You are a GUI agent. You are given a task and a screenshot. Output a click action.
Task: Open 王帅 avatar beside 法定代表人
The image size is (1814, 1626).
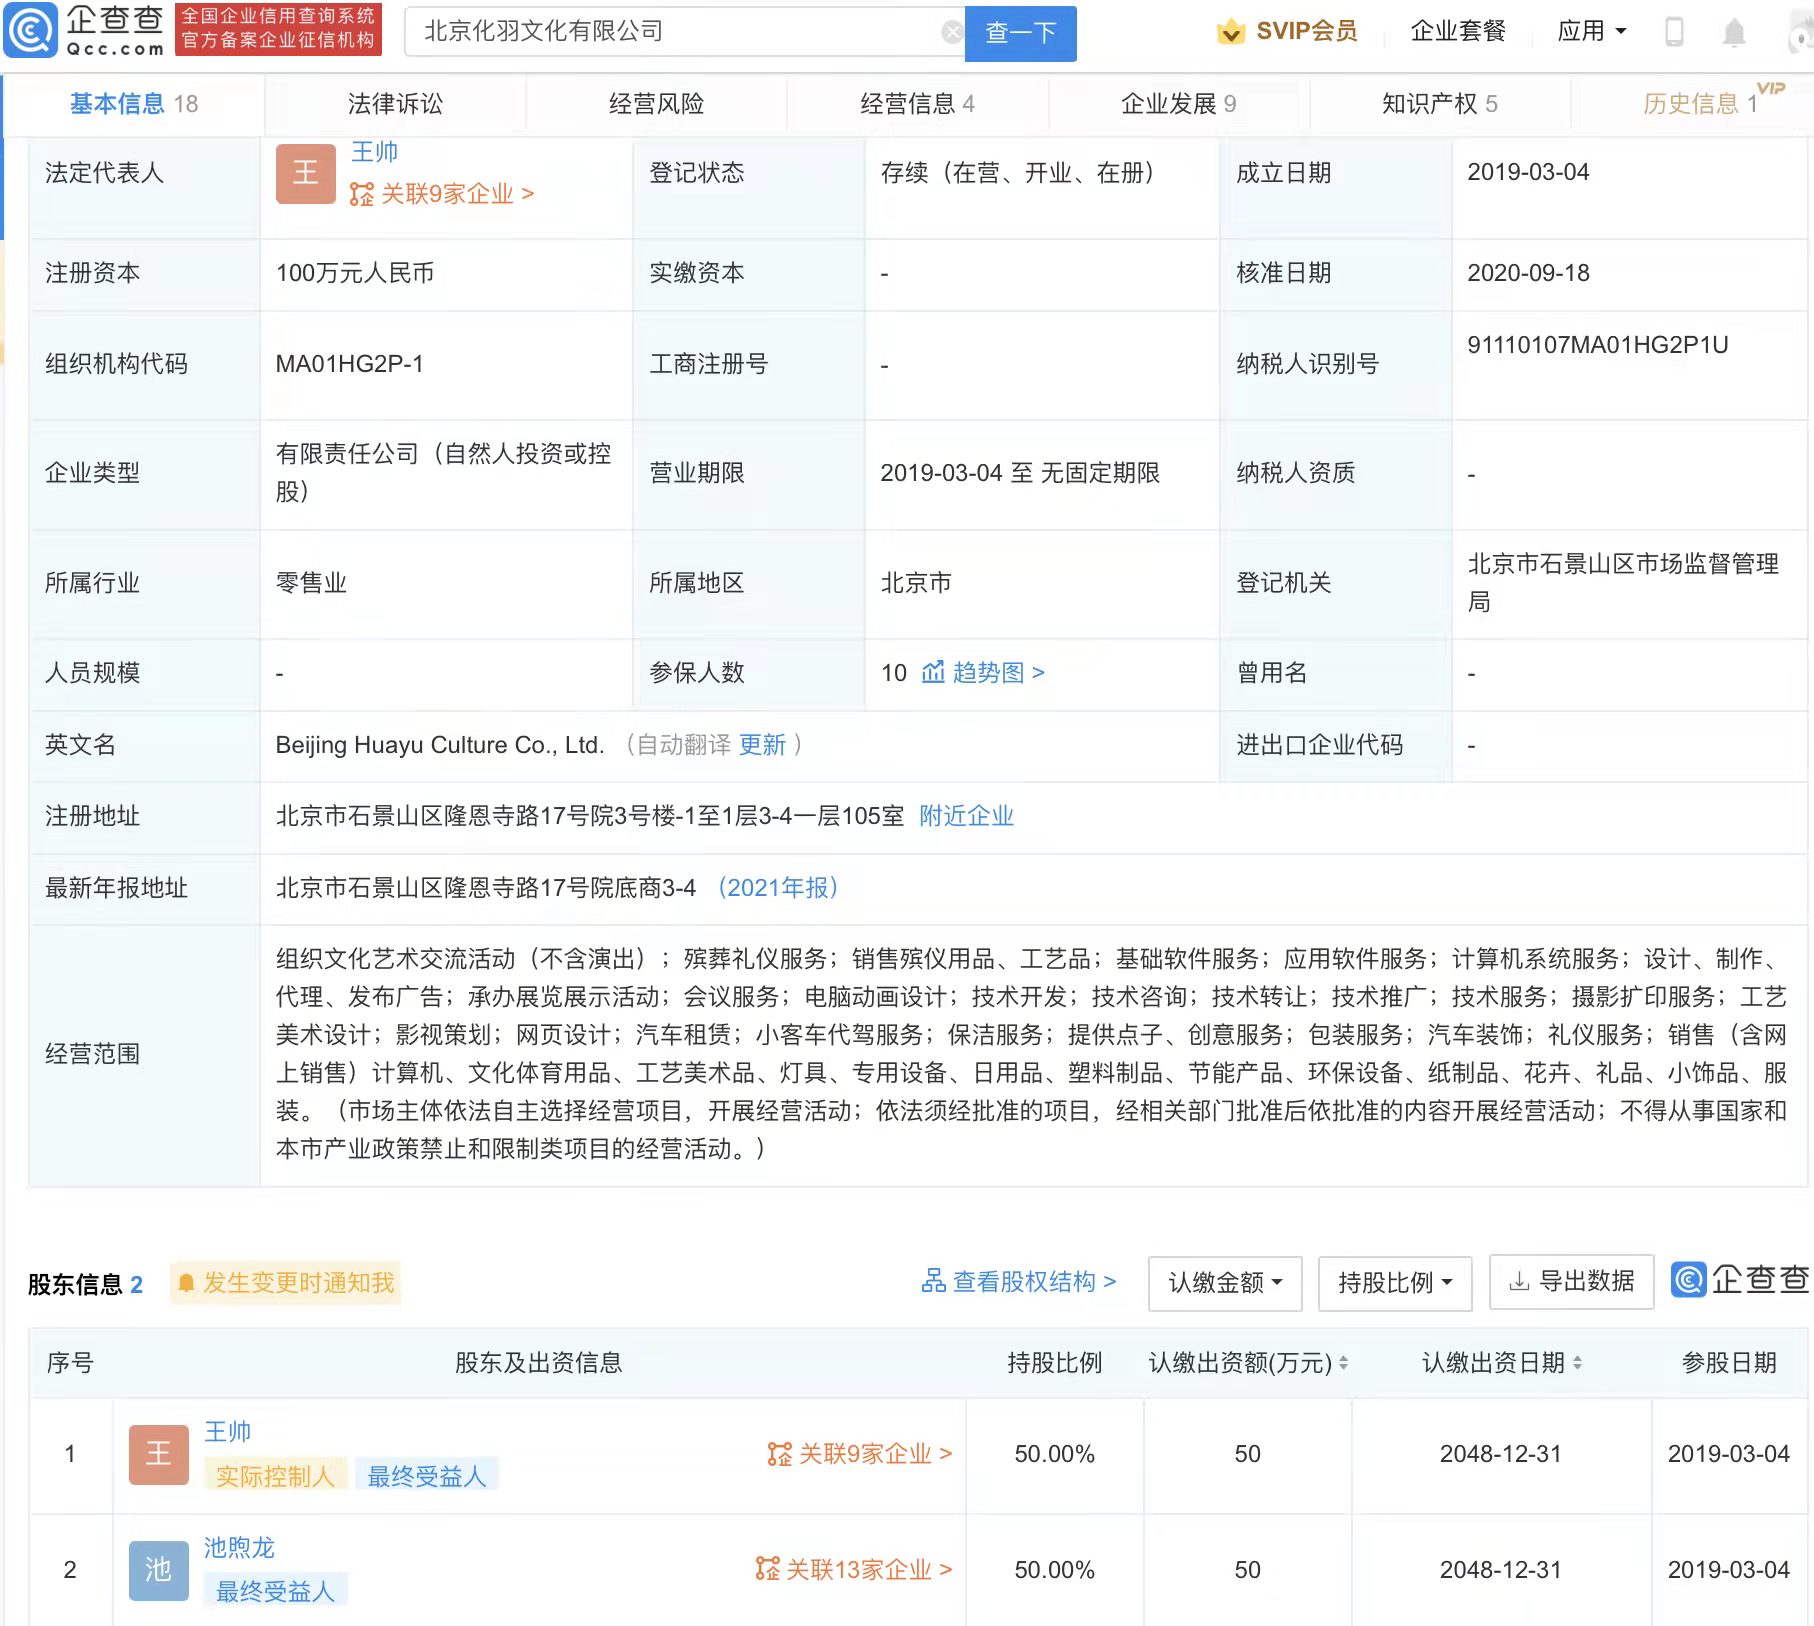[x=305, y=173]
